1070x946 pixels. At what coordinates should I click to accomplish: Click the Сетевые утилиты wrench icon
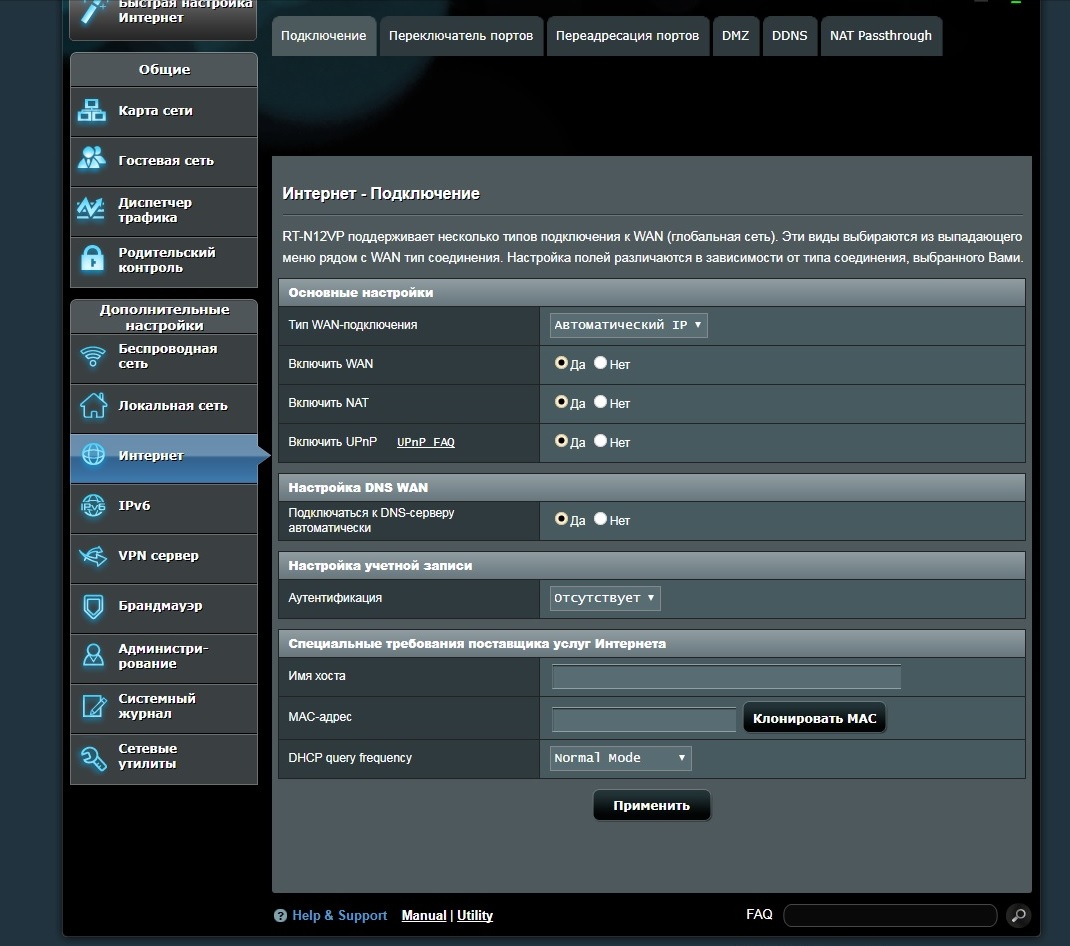[x=93, y=757]
